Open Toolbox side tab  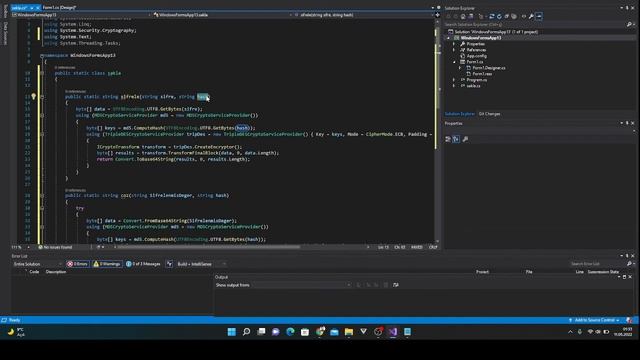[5, 11]
